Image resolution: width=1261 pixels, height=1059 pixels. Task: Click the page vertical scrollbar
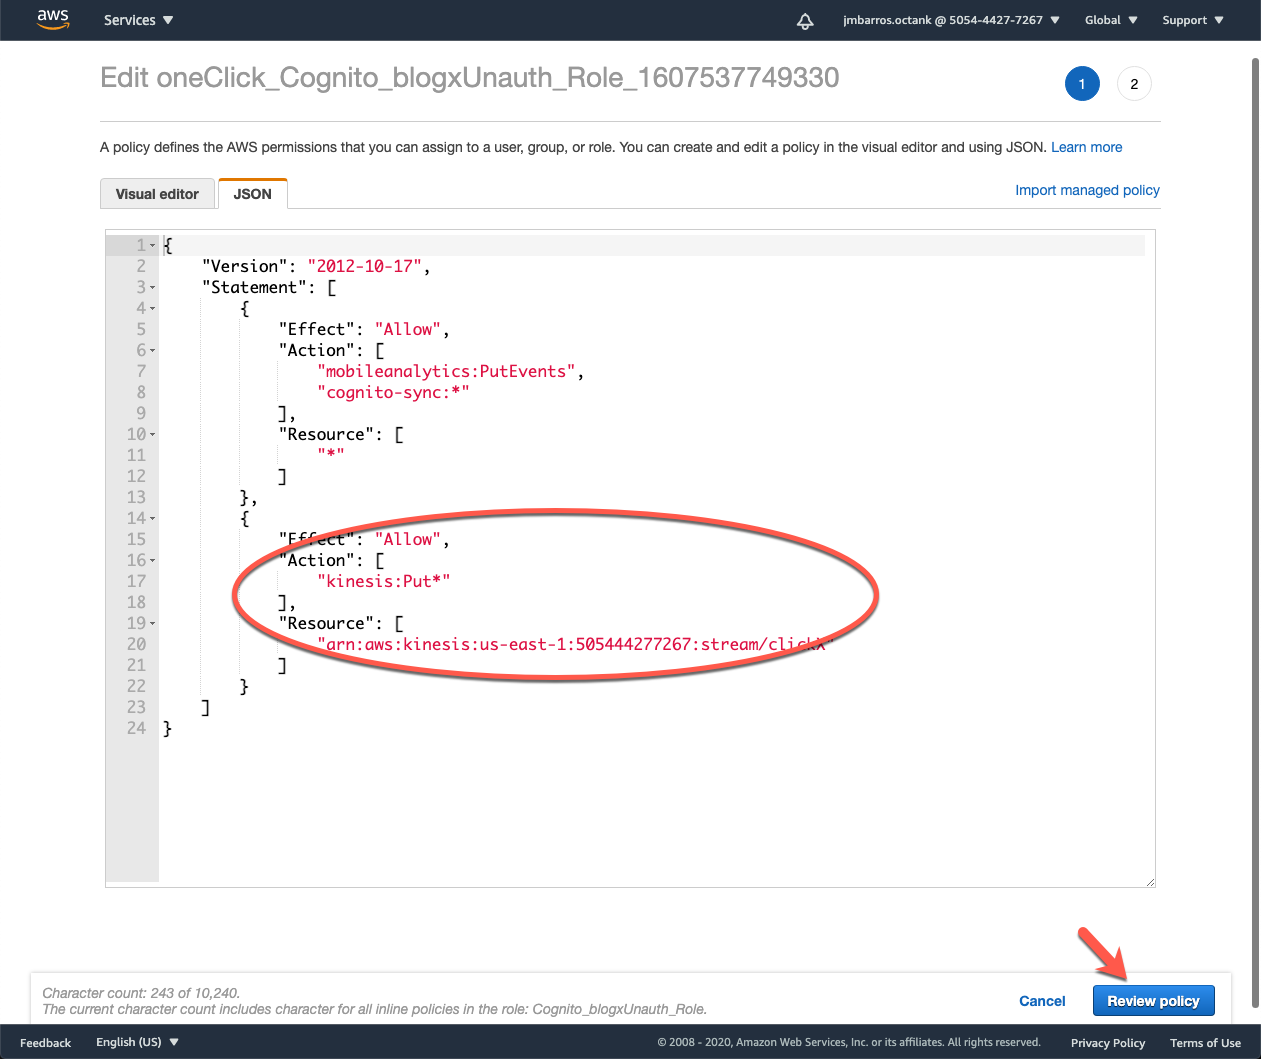[x=1255, y=535]
